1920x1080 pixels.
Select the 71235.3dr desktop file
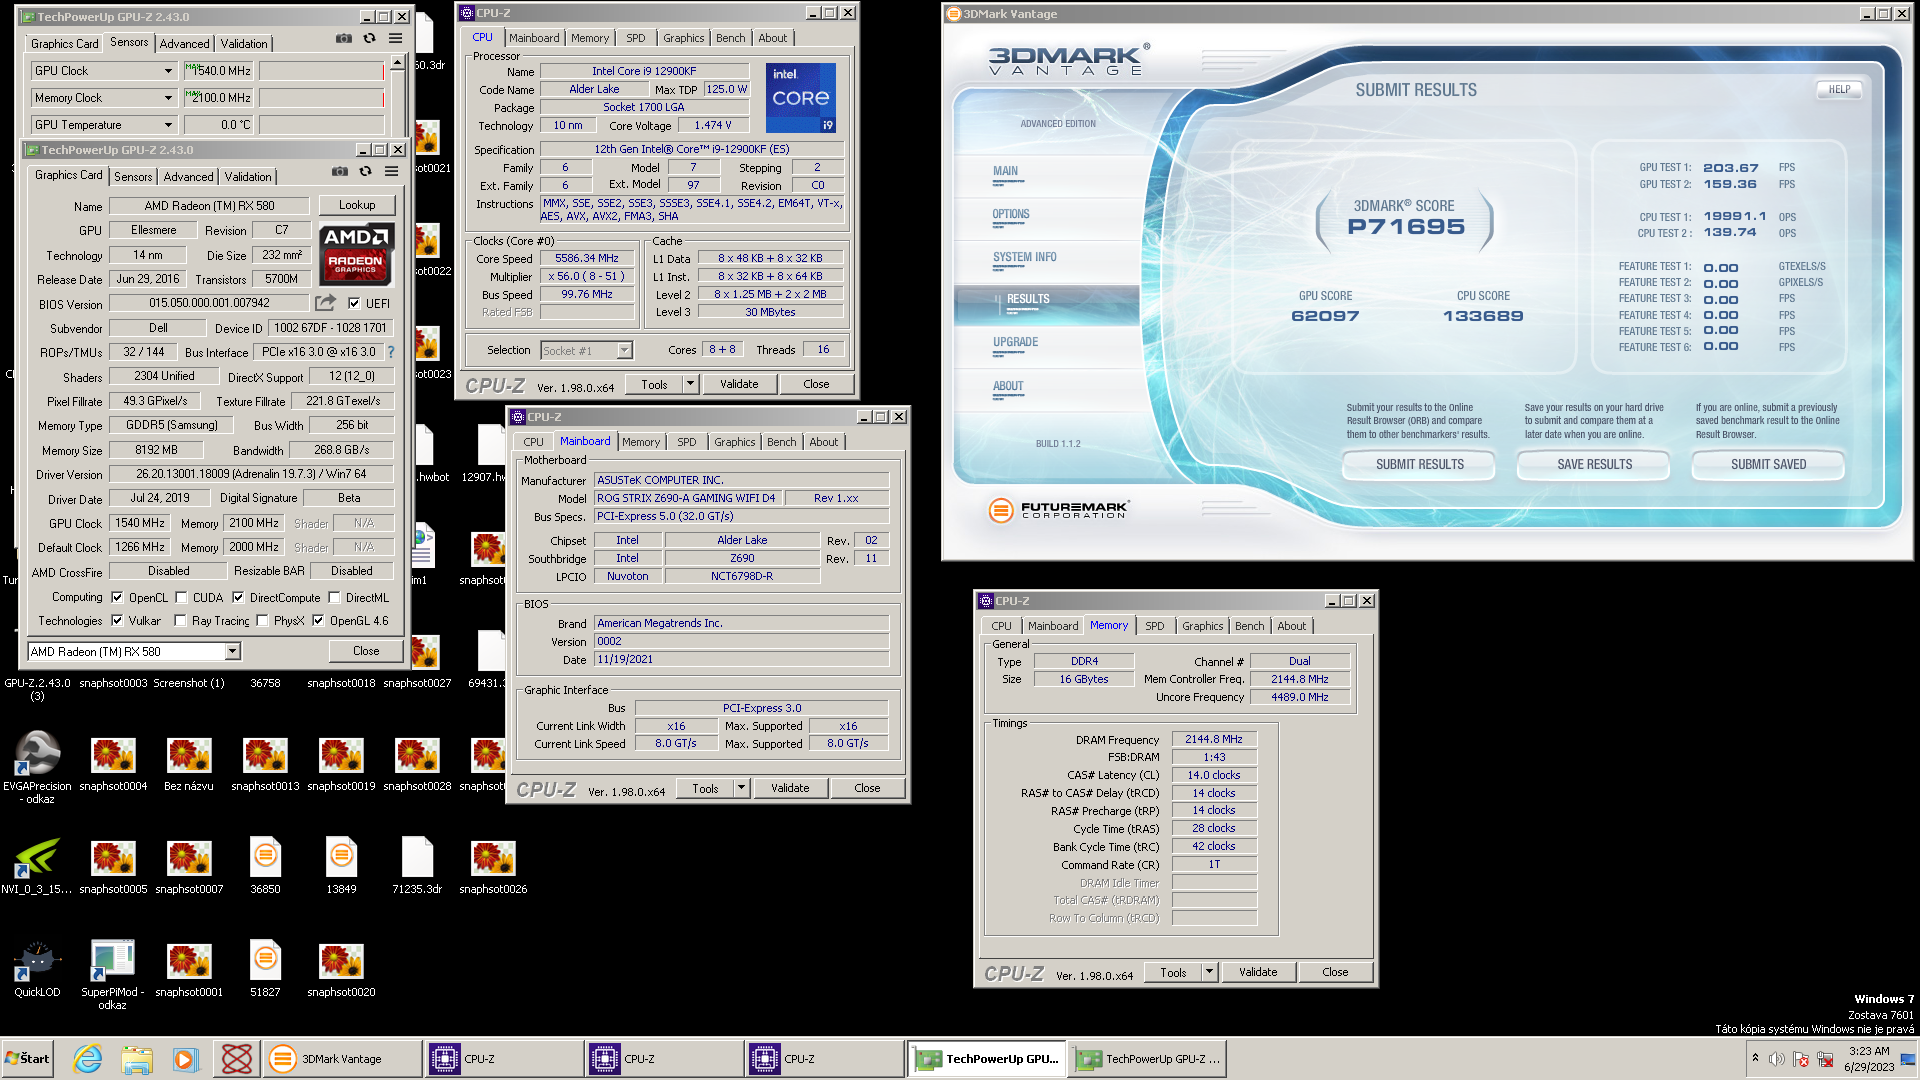coord(417,866)
